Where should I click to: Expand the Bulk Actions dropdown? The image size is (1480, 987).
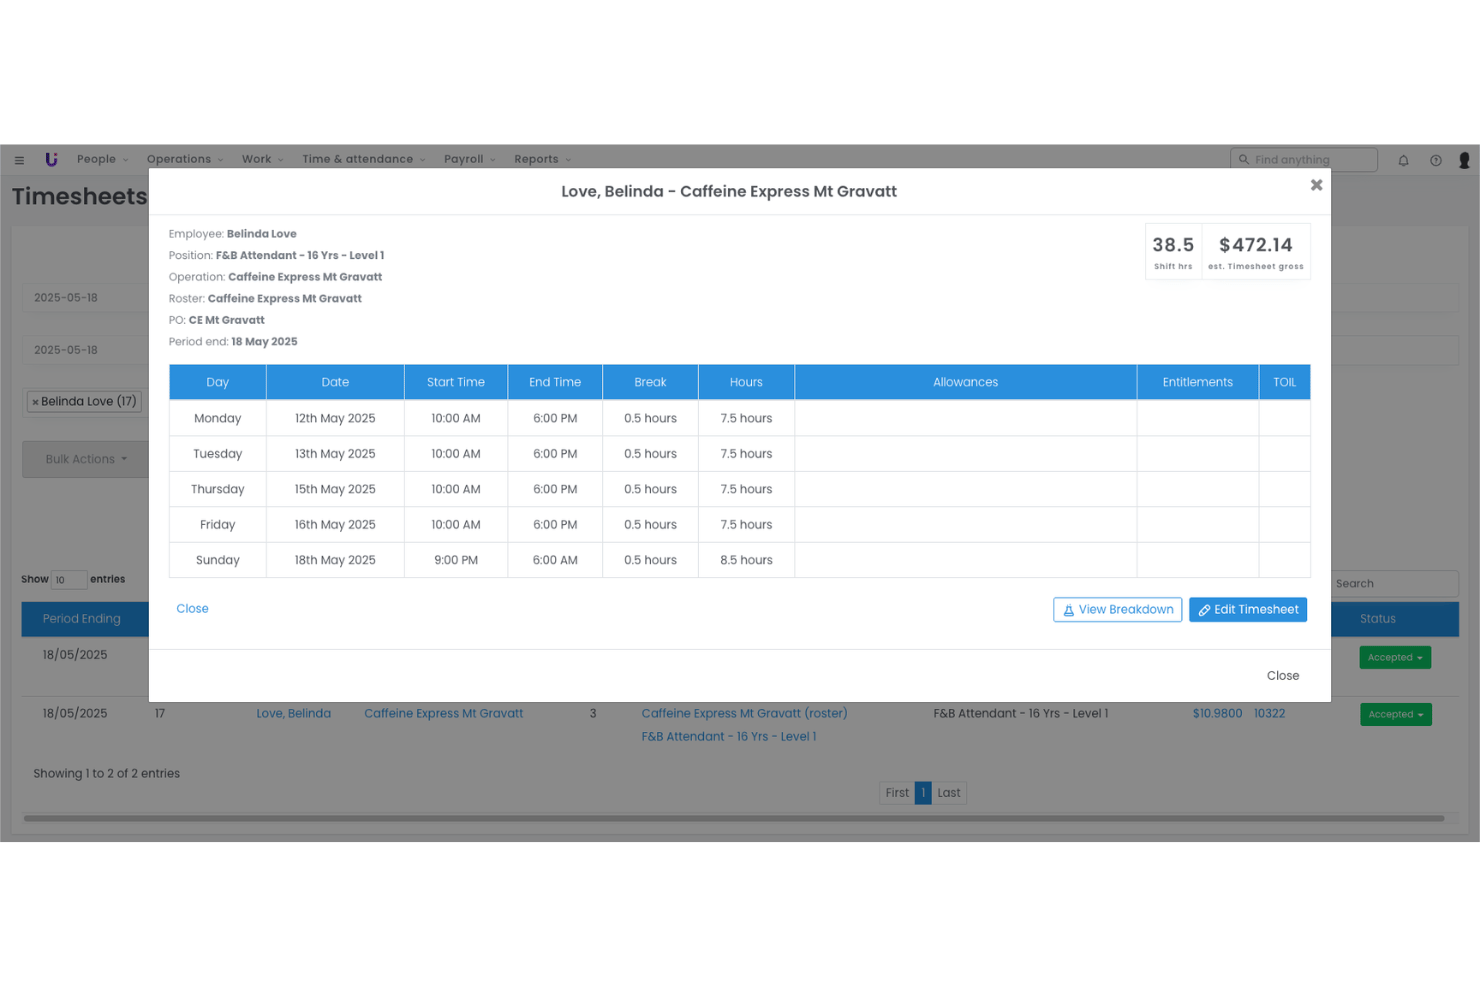pyautogui.click(x=86, y=459)
